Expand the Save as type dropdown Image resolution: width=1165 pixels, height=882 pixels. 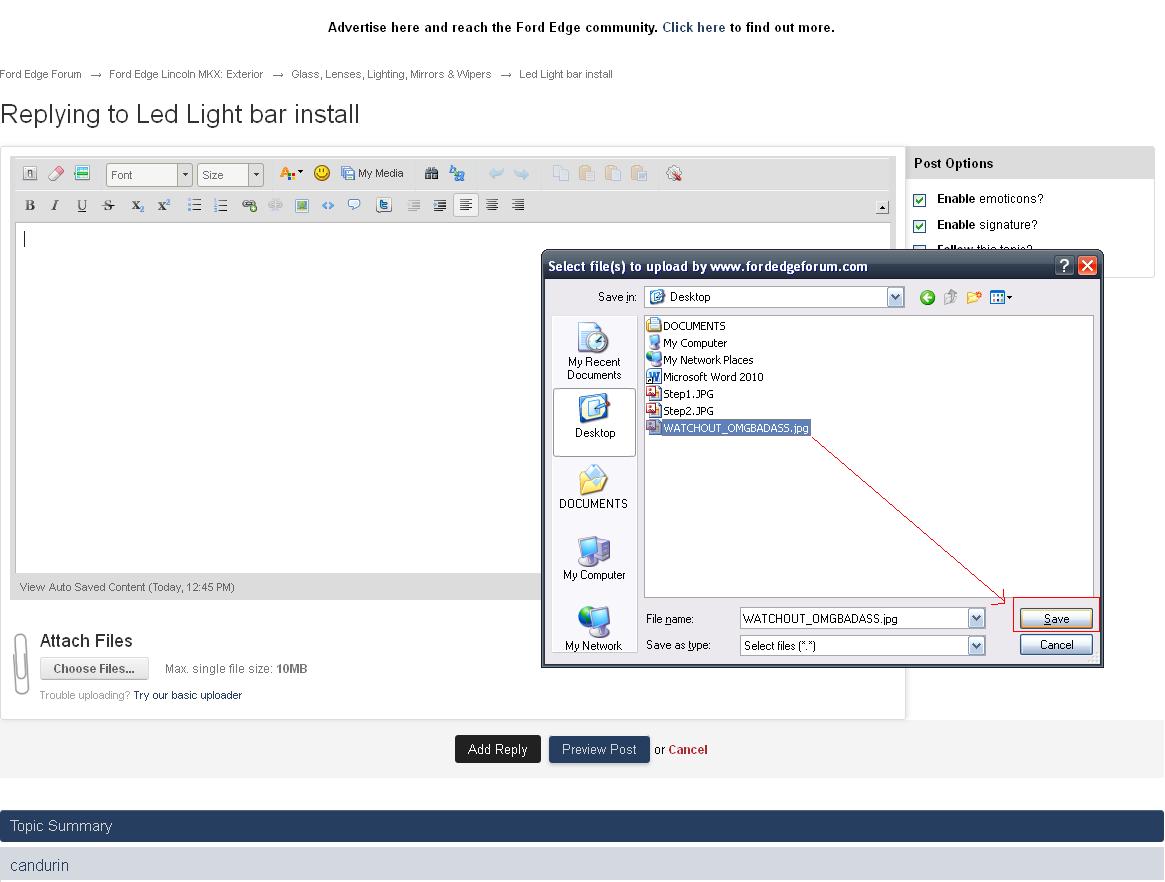coord(976,646)
